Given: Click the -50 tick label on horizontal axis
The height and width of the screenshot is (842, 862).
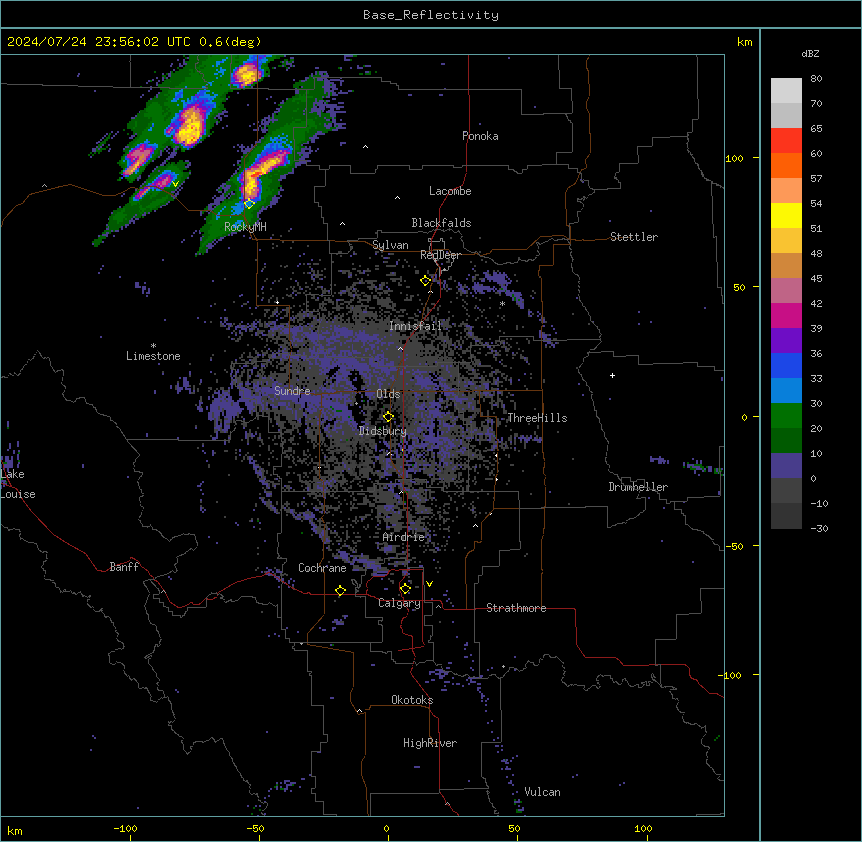Looking at the screenshot, I should click(x=255, y=829).
